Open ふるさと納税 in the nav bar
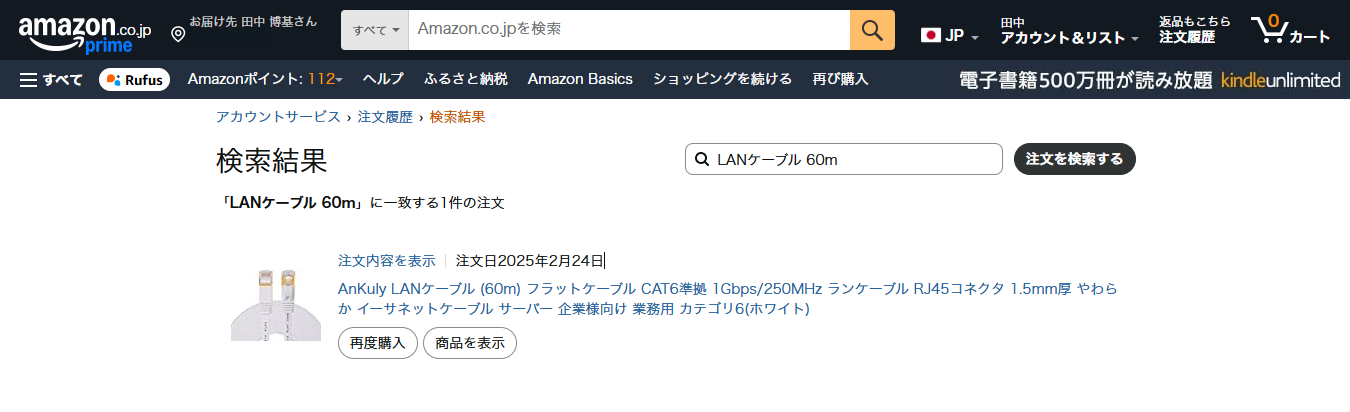The width and height of the screenshot is (1350, 412). tap(466, 79)
